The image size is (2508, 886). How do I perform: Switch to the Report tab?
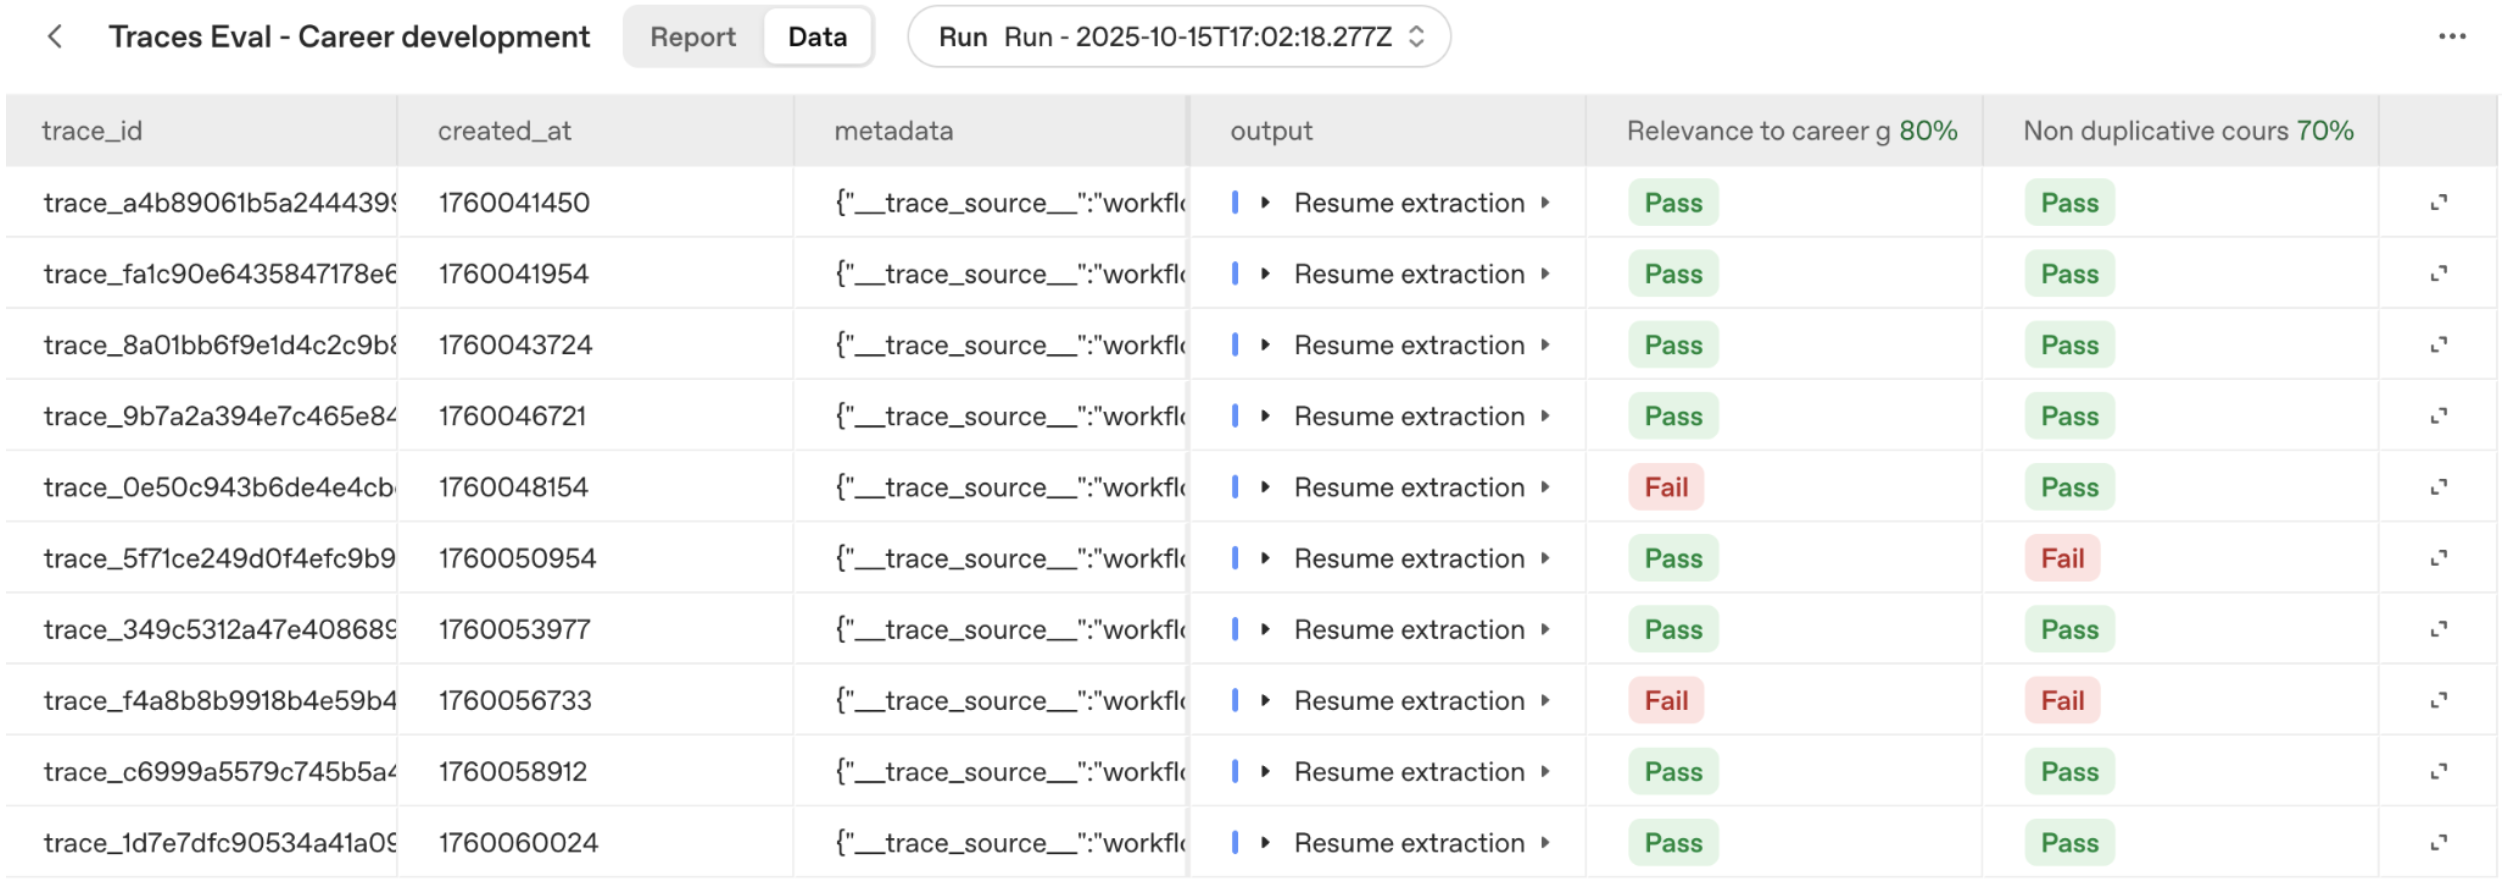point(692,37)
